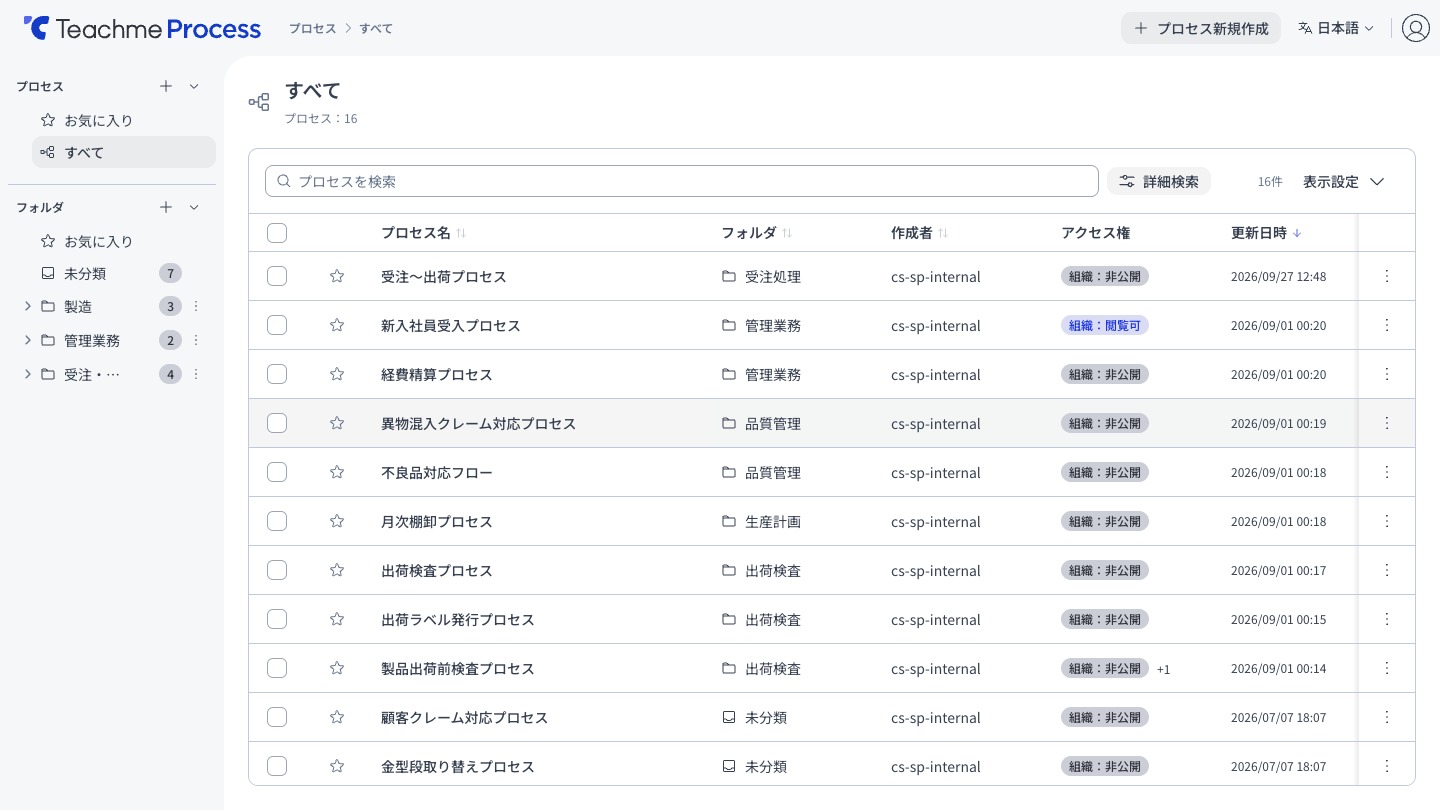Star the 月次棚卸プロセス row
Image resolution: width=1440 pixels, height=810 pixels.
coord(337,521)
